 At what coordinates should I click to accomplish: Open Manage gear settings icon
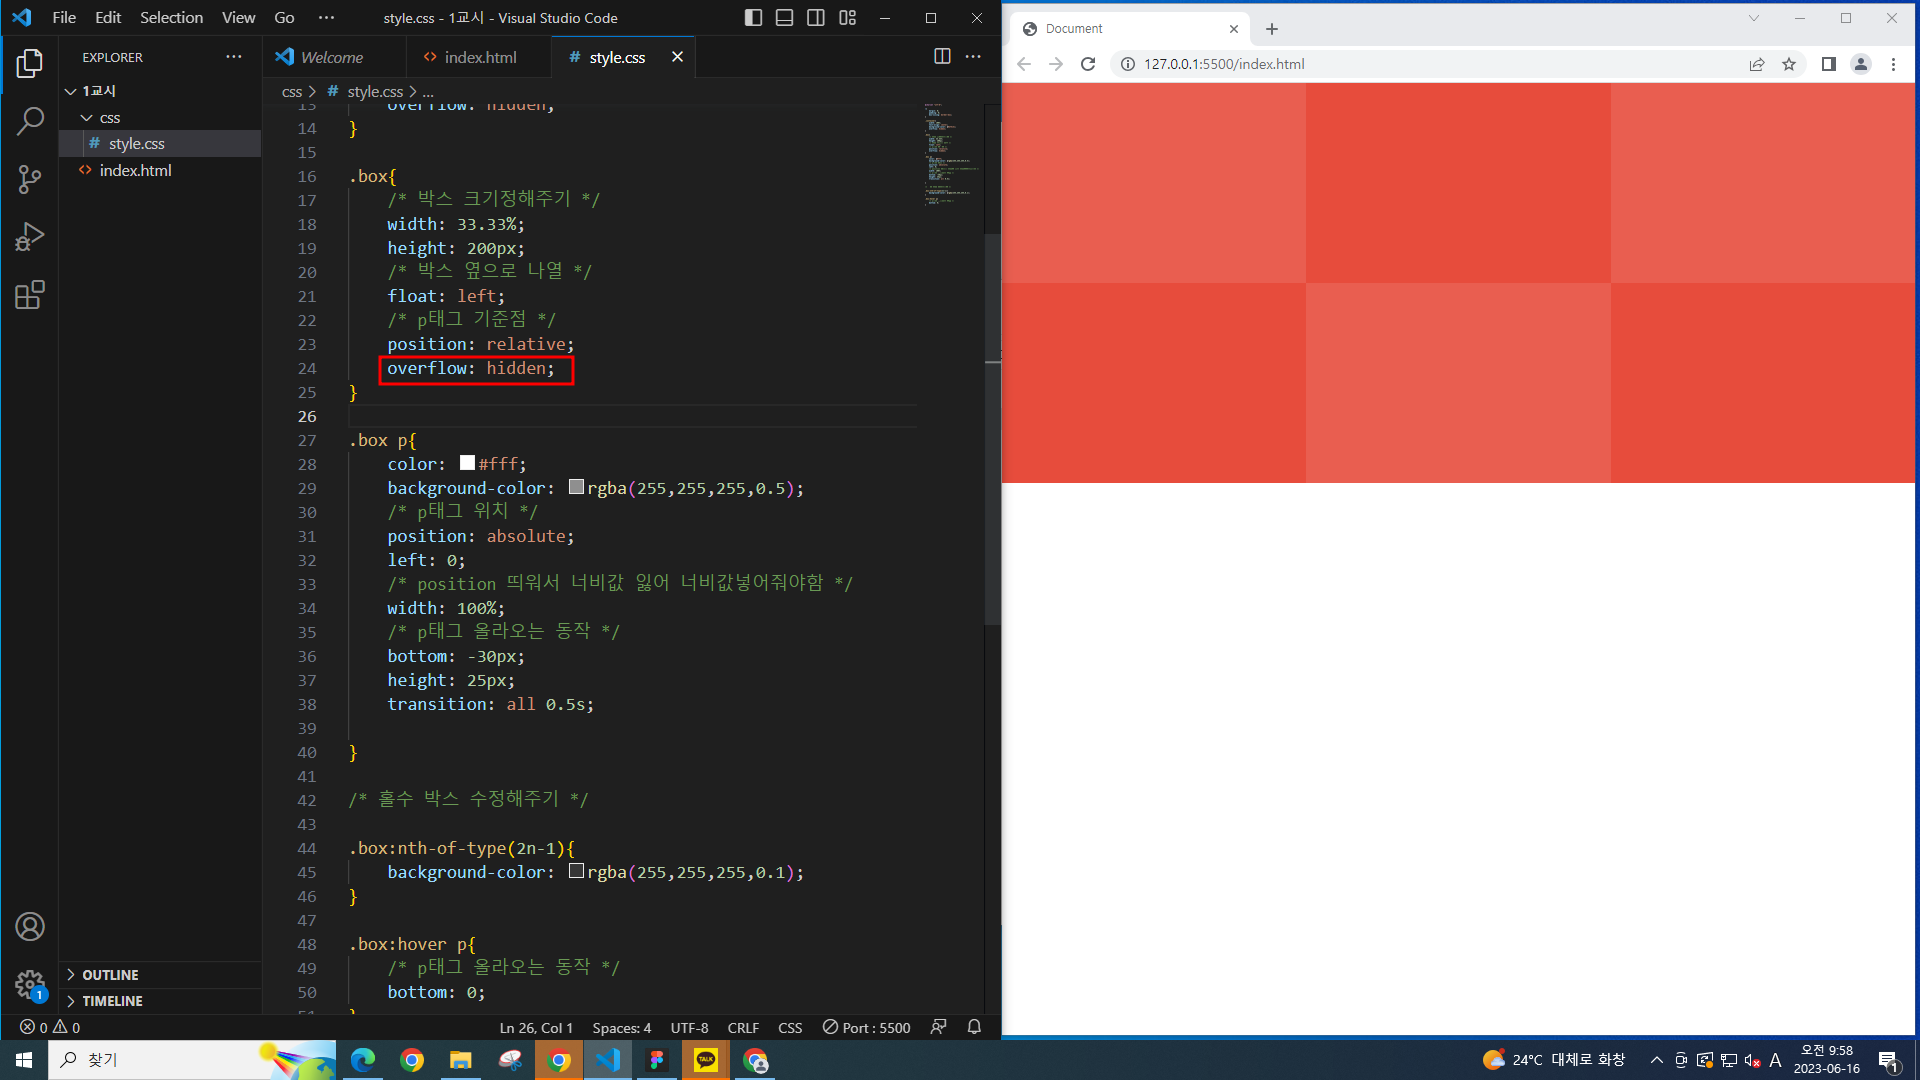point(30,985)
